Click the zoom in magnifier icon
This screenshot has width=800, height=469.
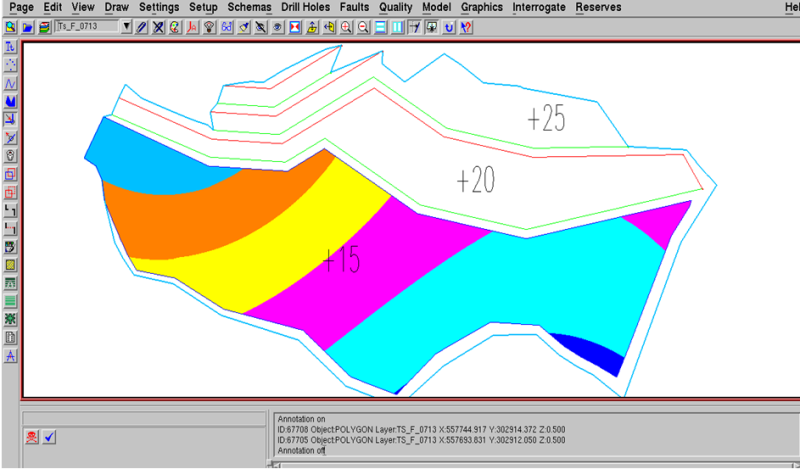tap(346, 27)
